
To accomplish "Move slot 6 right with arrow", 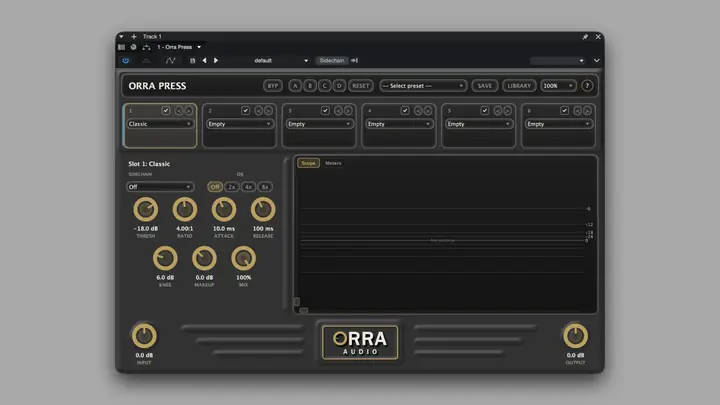I will [587, 111].
